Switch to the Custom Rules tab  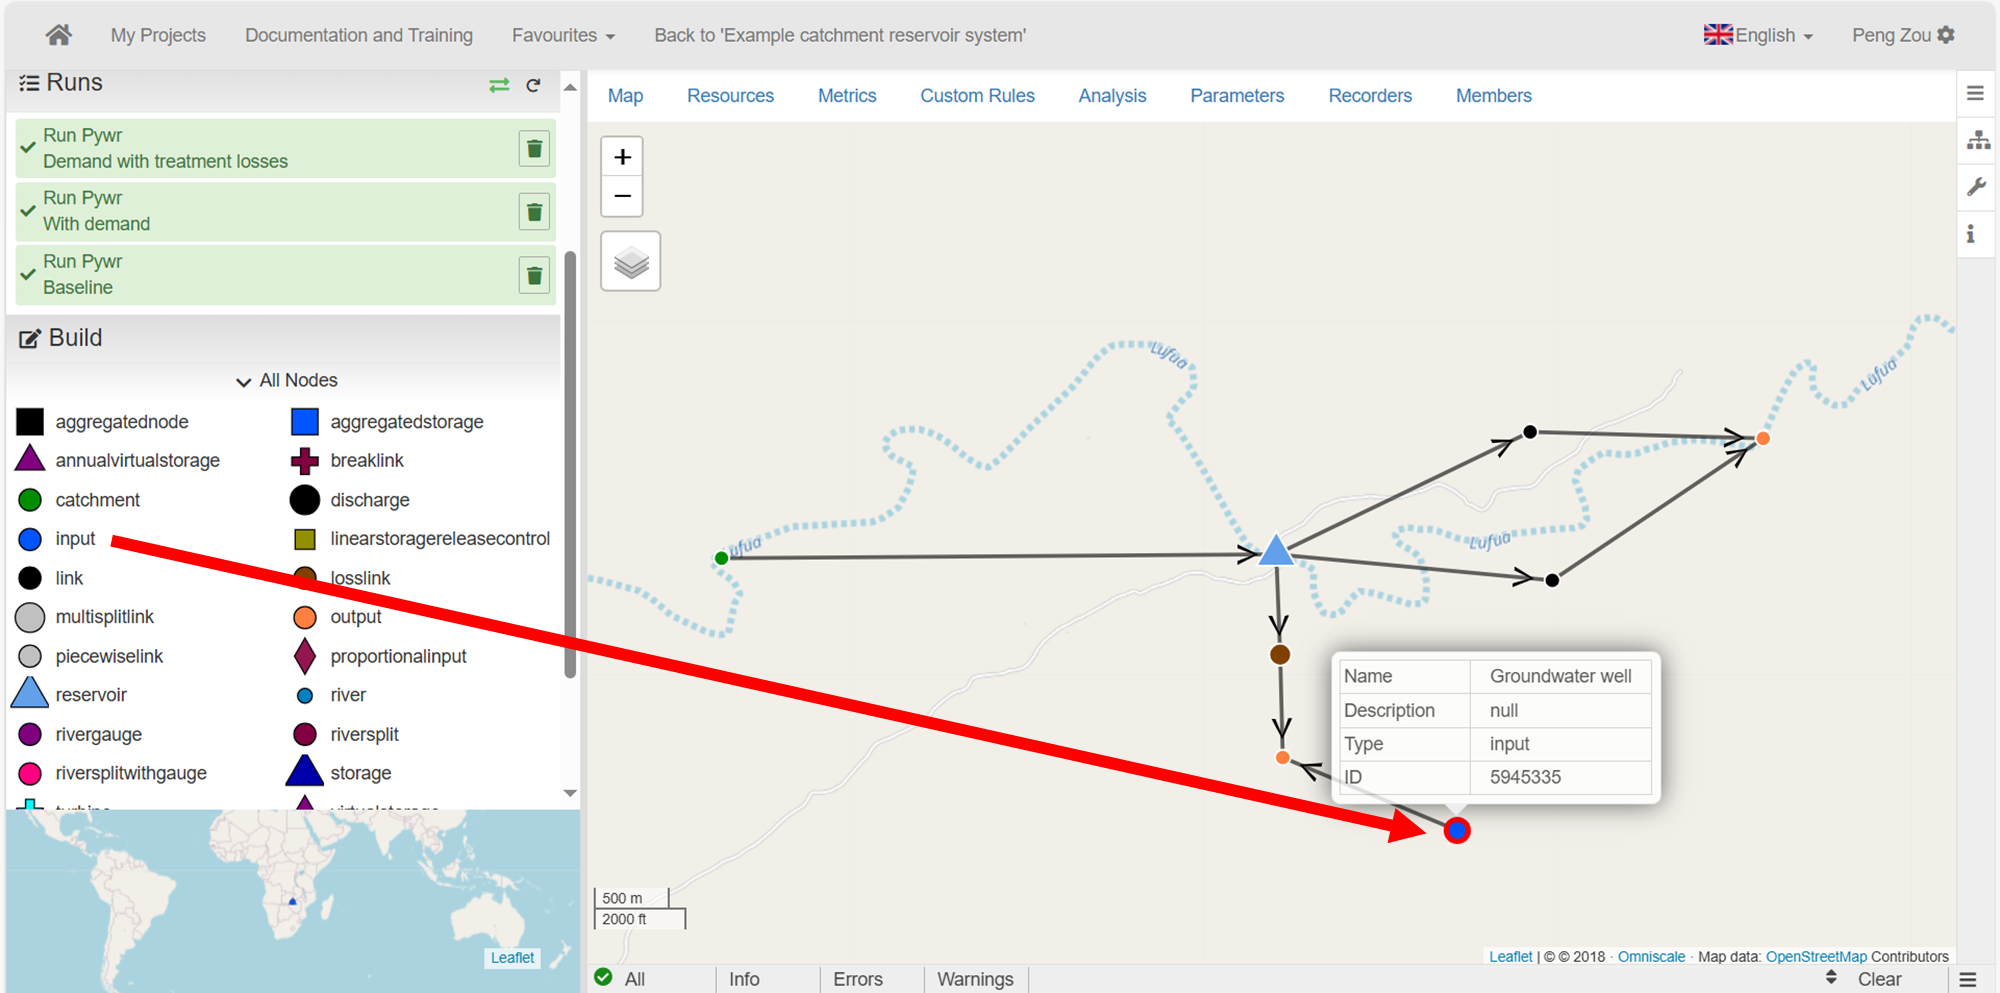[976, 96]
